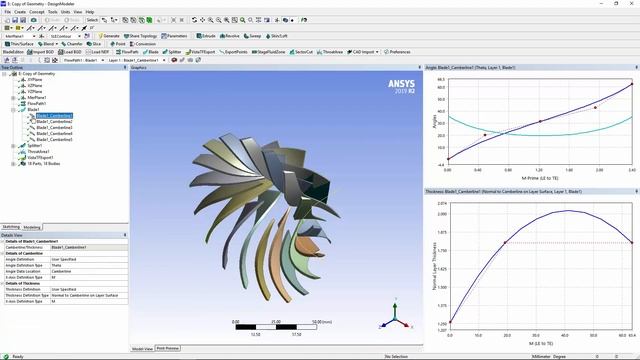This screenshot has height=360, width=640.
Task: Click the ThroatArea tool in the toolbar
Action: click(330, 52)
